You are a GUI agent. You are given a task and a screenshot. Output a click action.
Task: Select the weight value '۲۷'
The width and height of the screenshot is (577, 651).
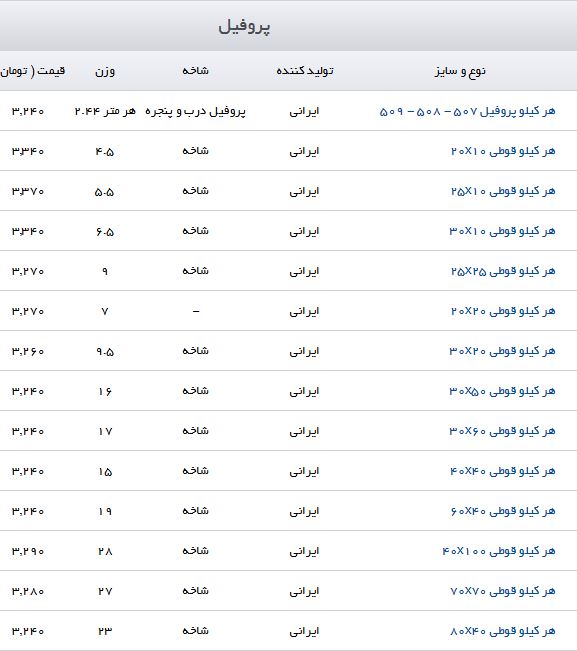[105, 591]
